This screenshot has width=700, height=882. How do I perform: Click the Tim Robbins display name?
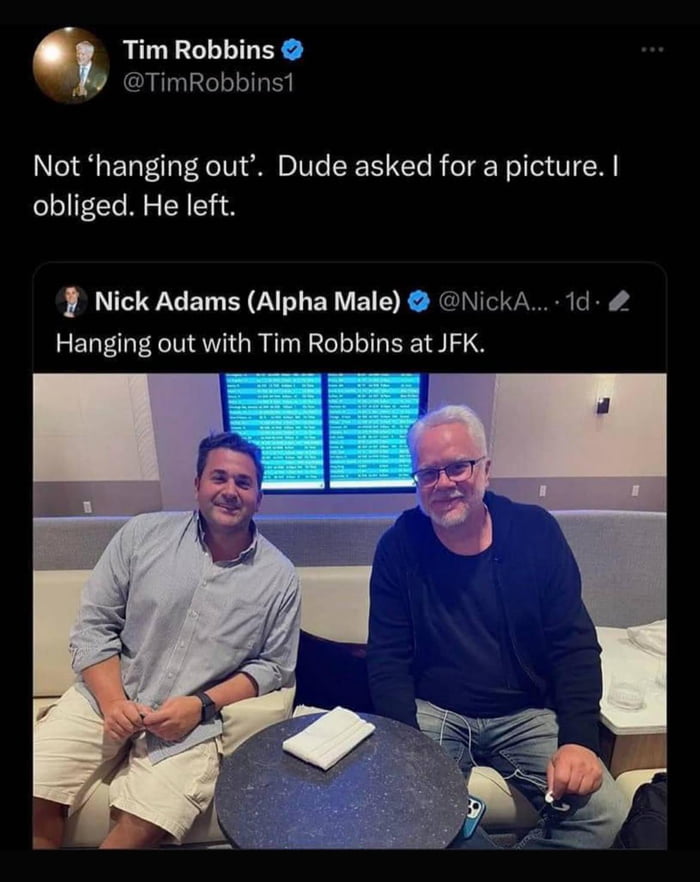coord(199,48)
